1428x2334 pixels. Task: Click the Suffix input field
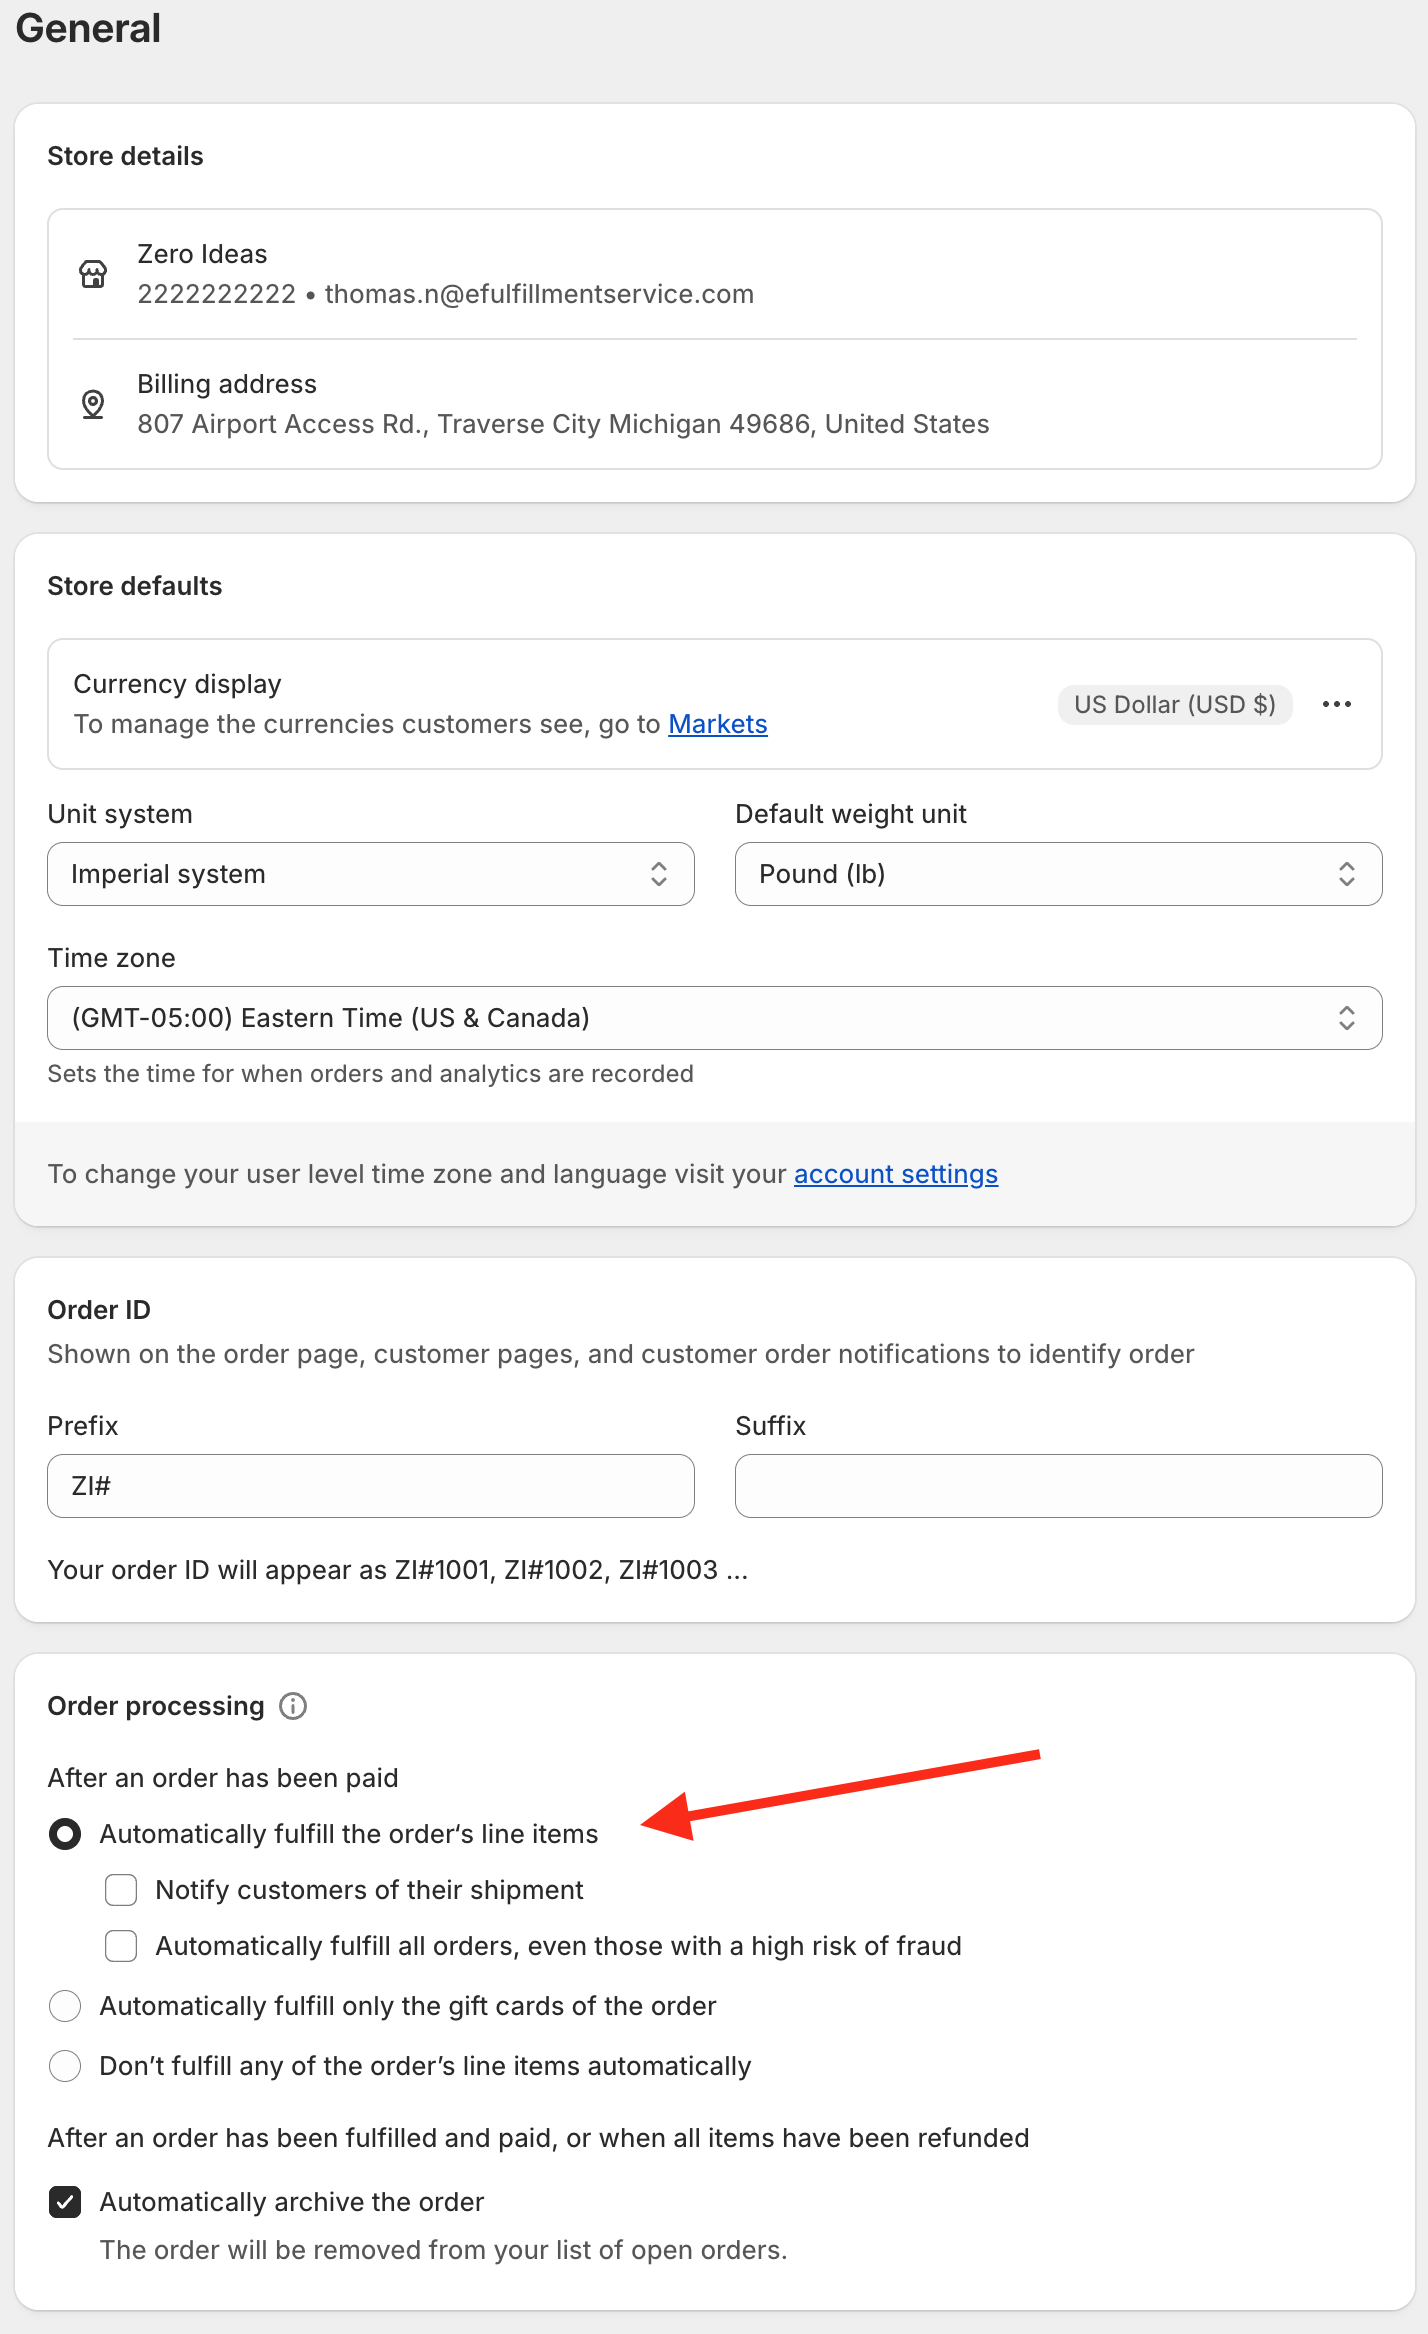(1059, 1486)
